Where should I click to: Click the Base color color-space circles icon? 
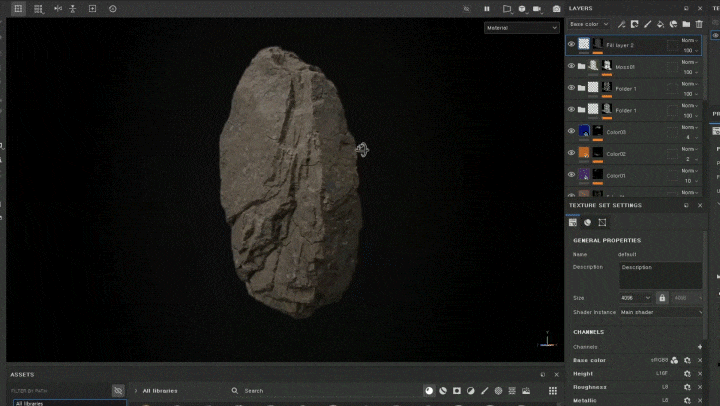674,361
